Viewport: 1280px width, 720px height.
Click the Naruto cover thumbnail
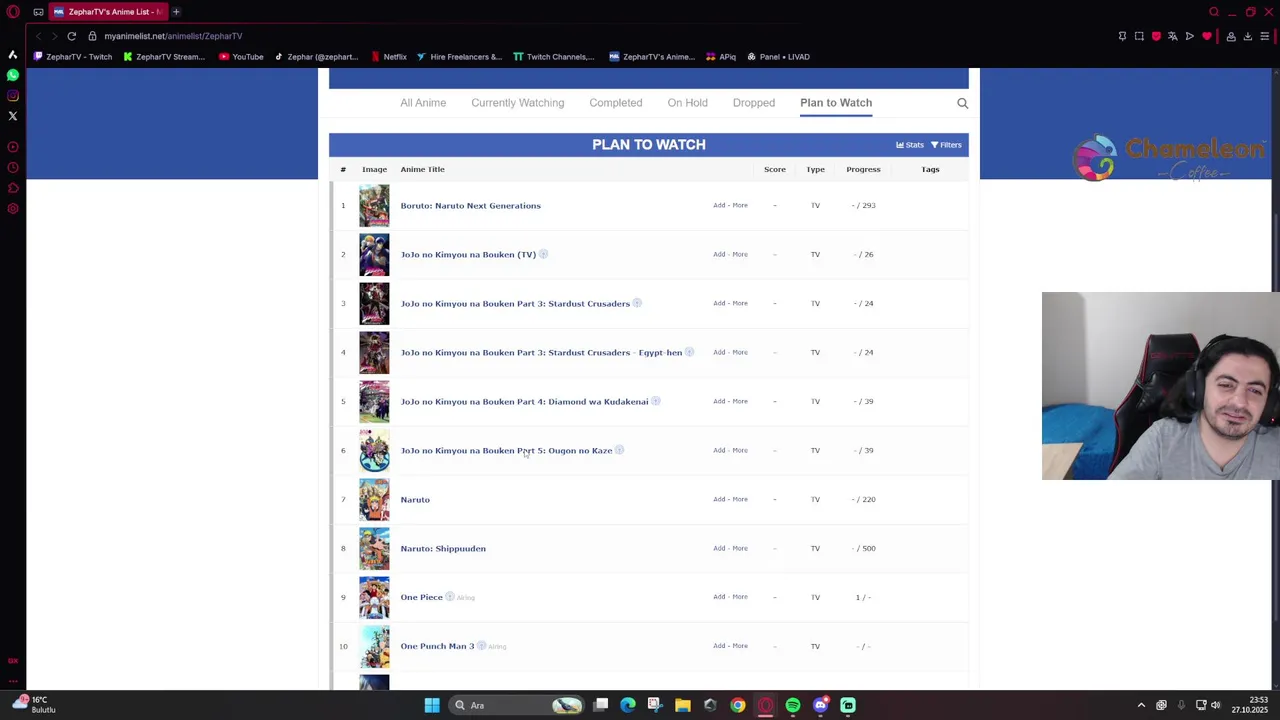tap(374, 499)
